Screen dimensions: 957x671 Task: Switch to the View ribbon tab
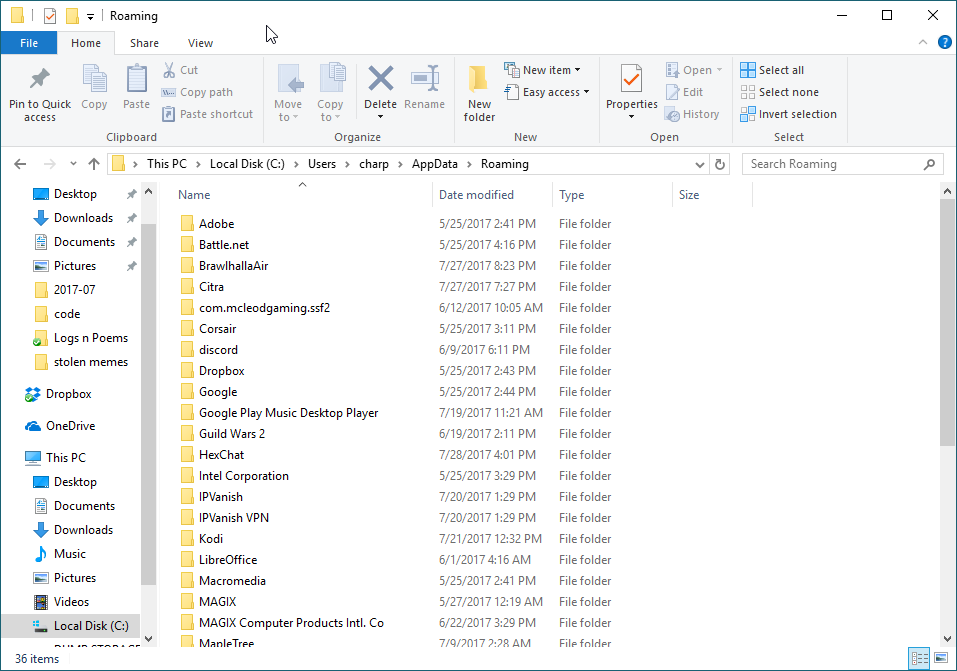tap(200, 43)
